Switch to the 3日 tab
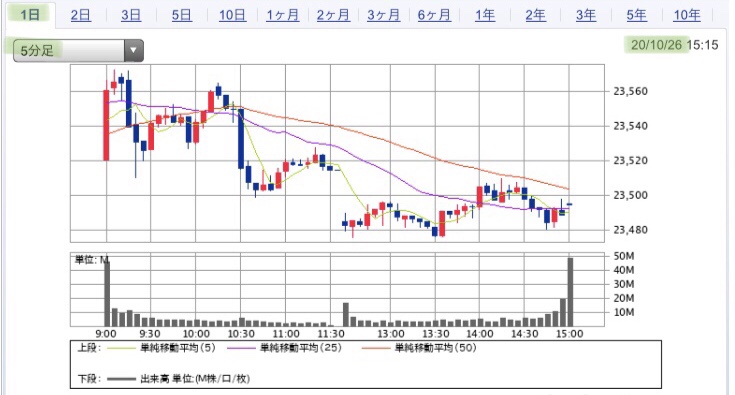The height and width of the screenshot is (395, 735). coord(131,15)
